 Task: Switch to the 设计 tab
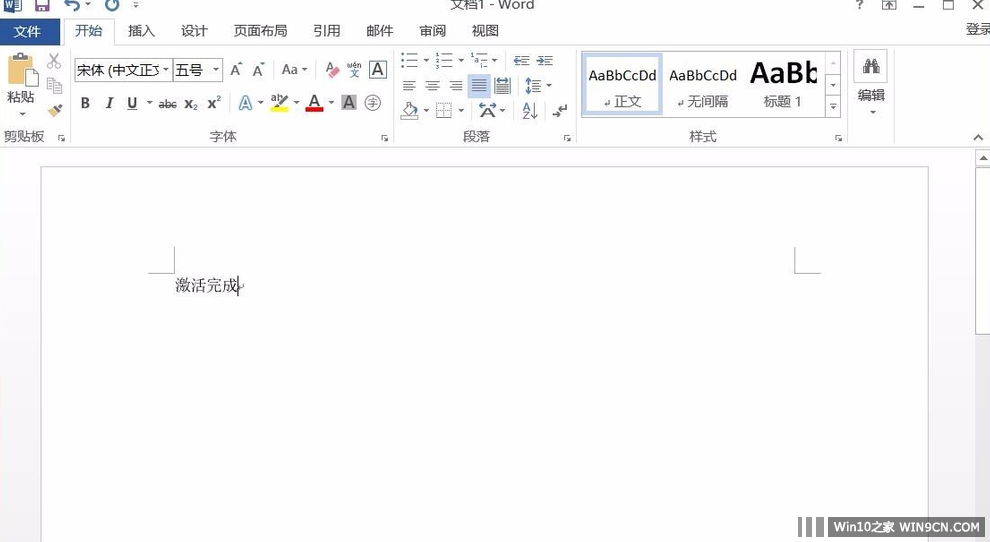point(194,31)
